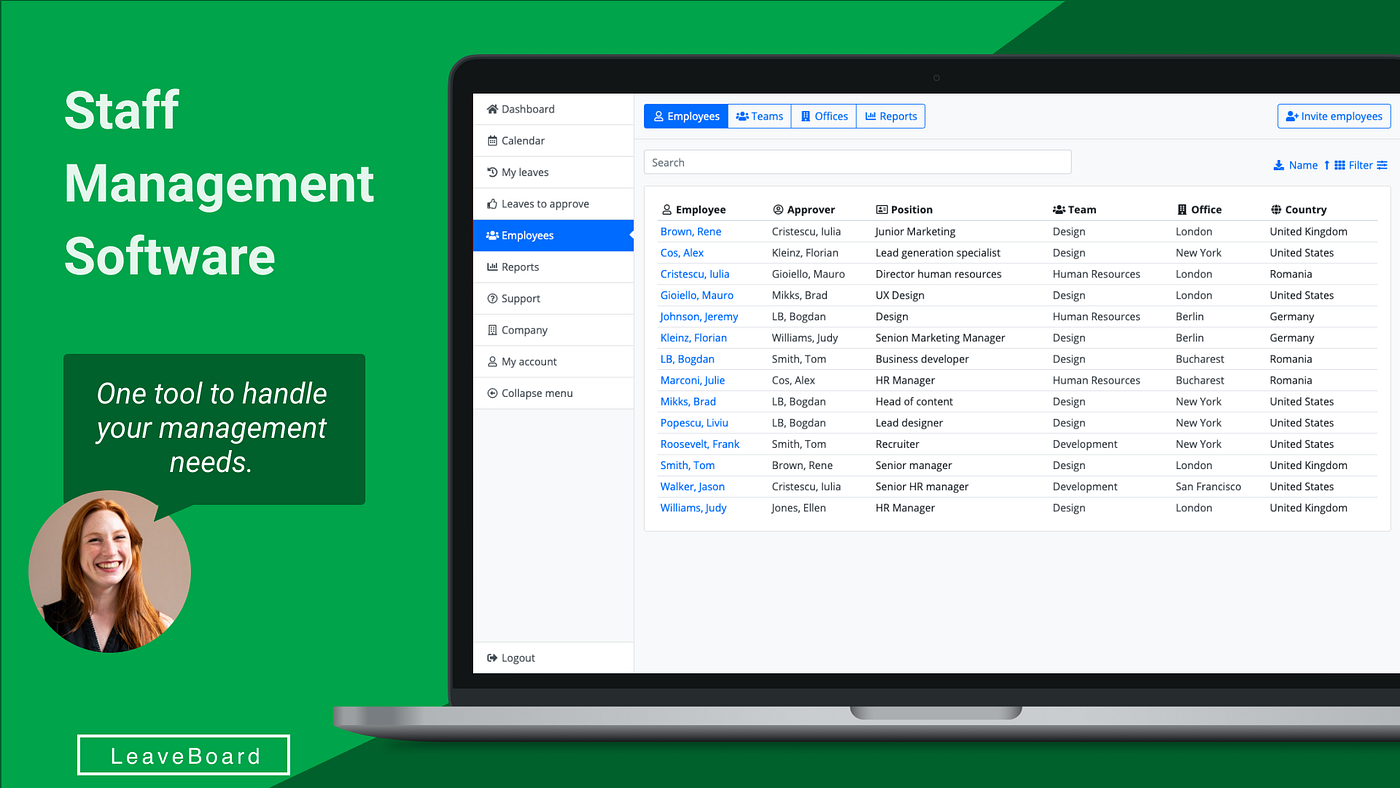Open employee Cos, Alex

click(682, 253)
